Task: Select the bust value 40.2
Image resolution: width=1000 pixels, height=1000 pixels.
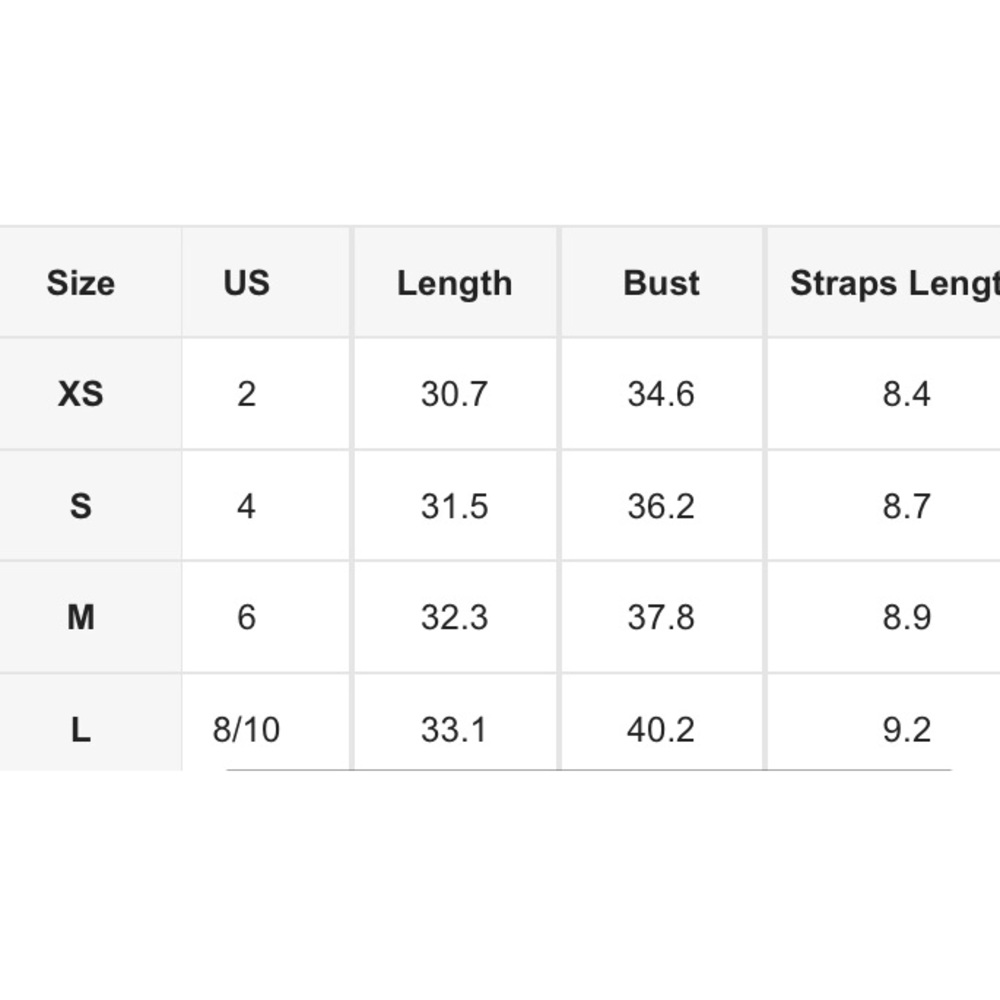Action: 661,730
